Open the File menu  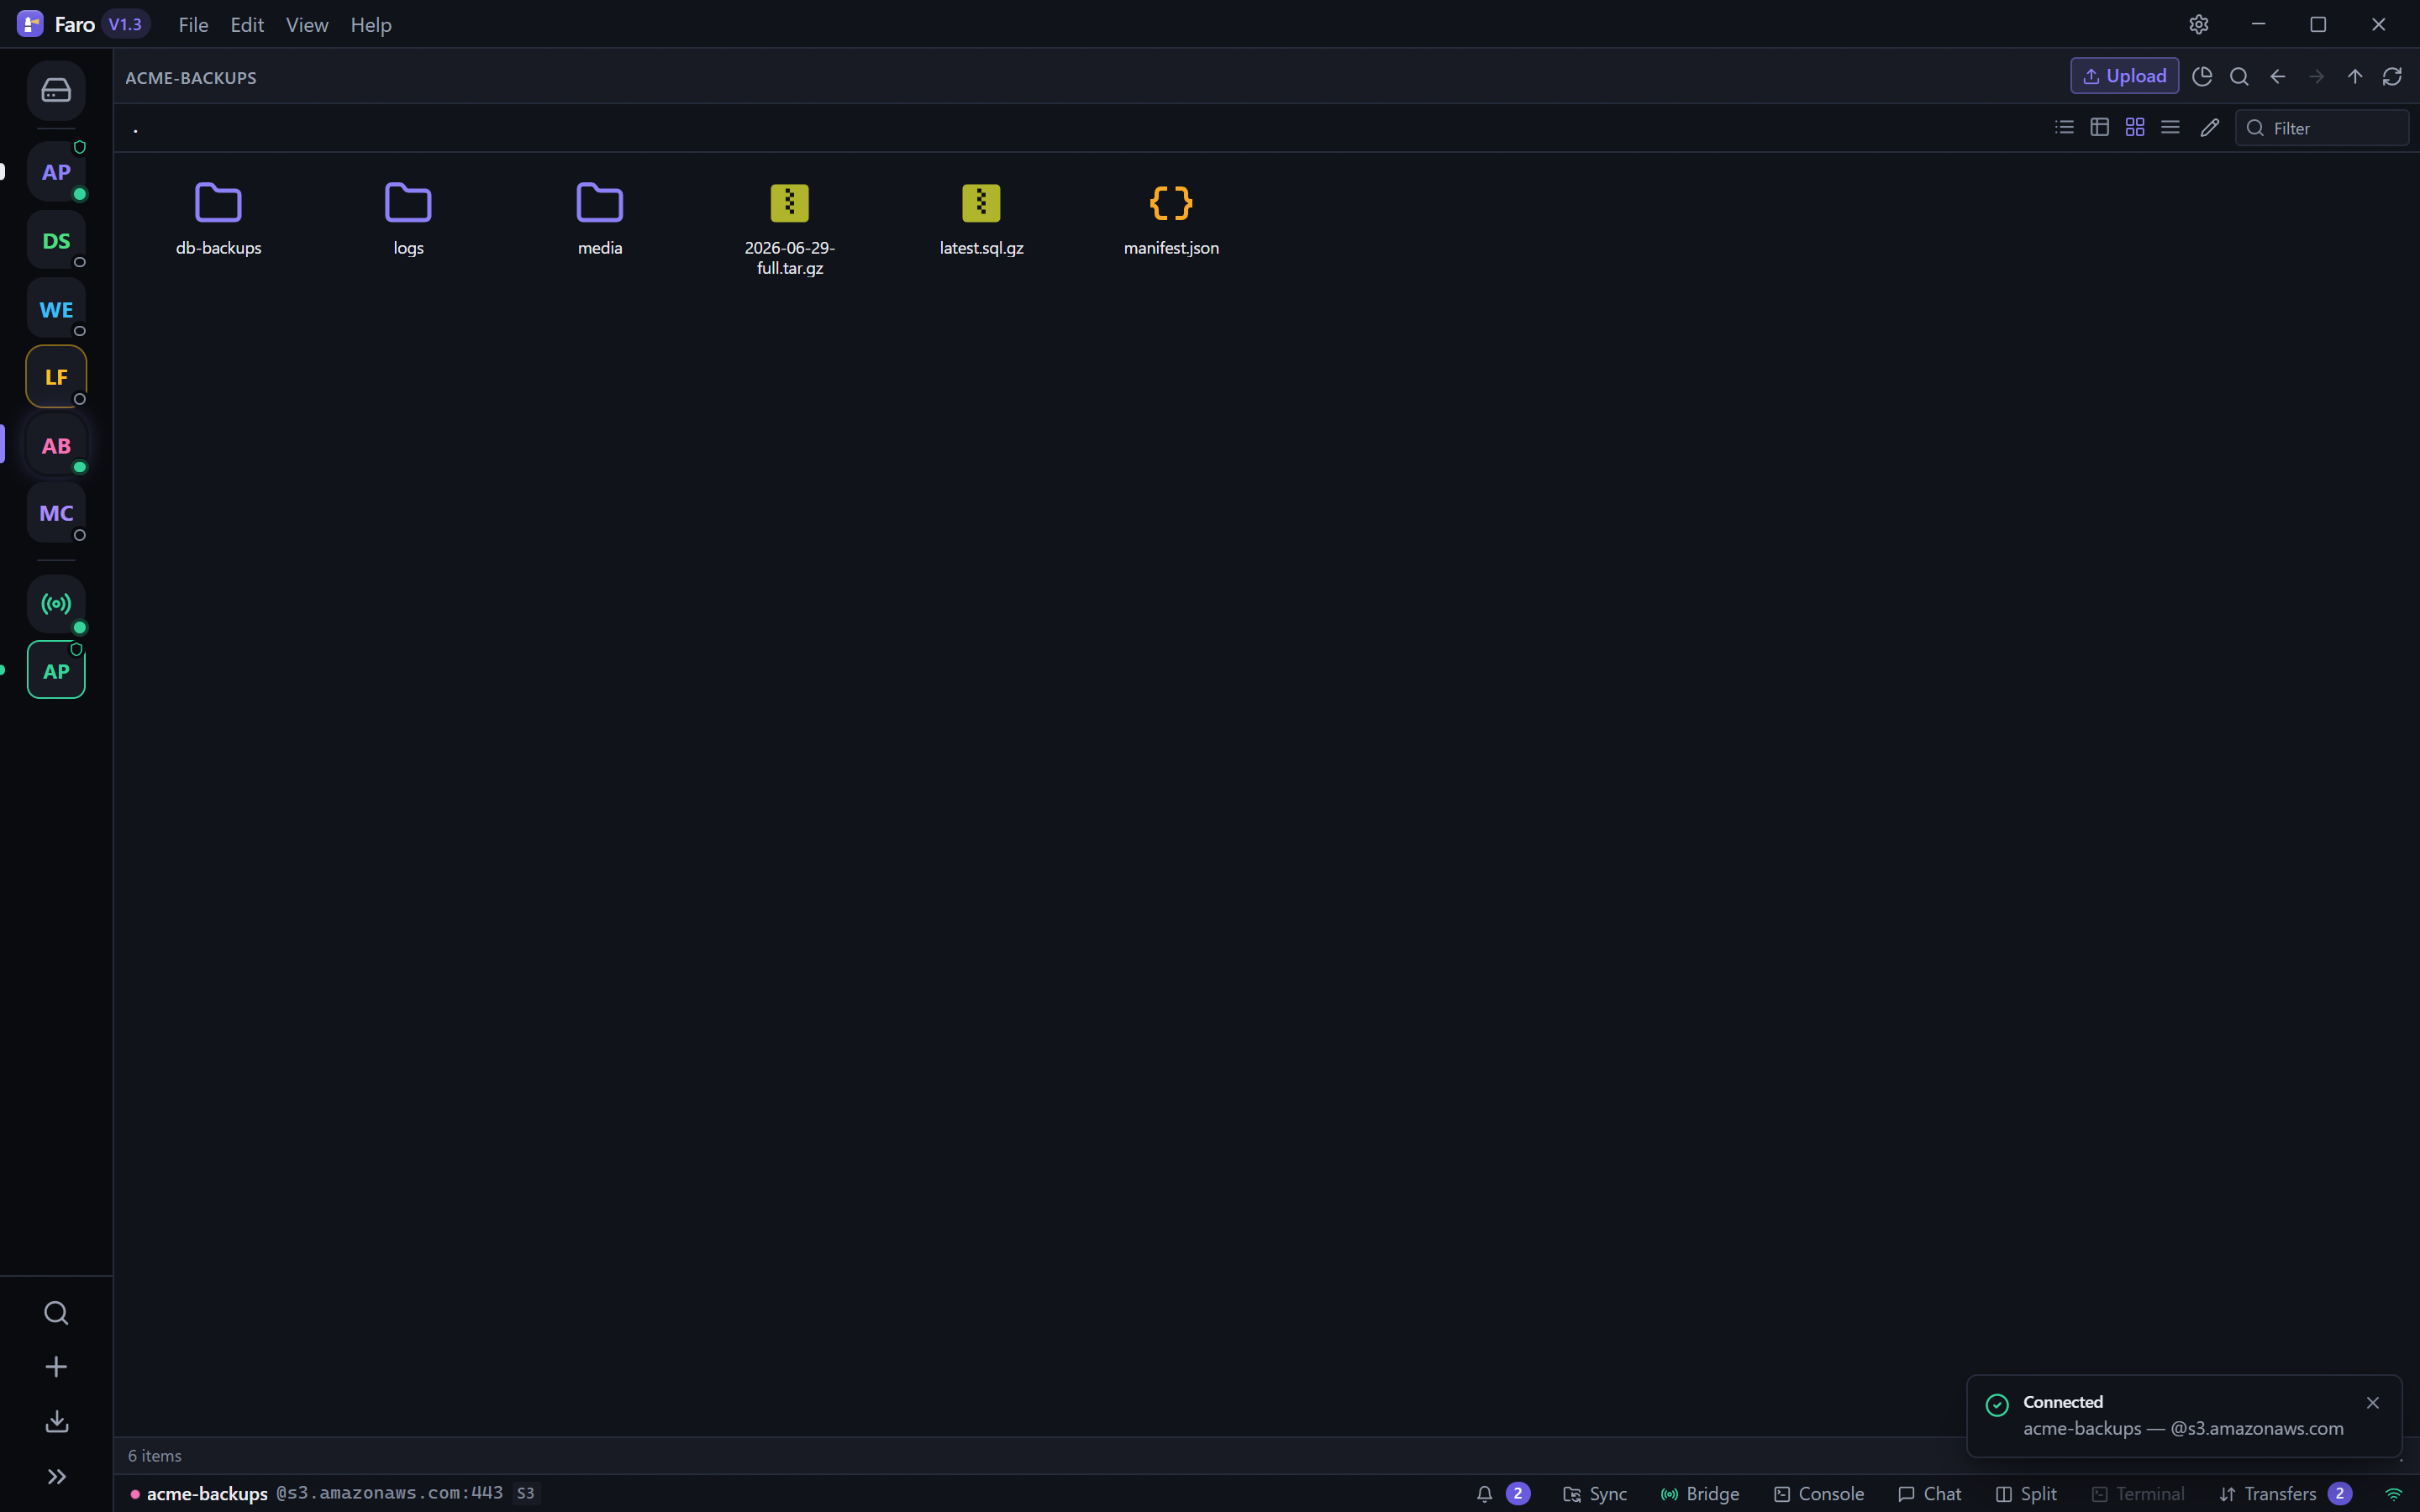point(193,25)
